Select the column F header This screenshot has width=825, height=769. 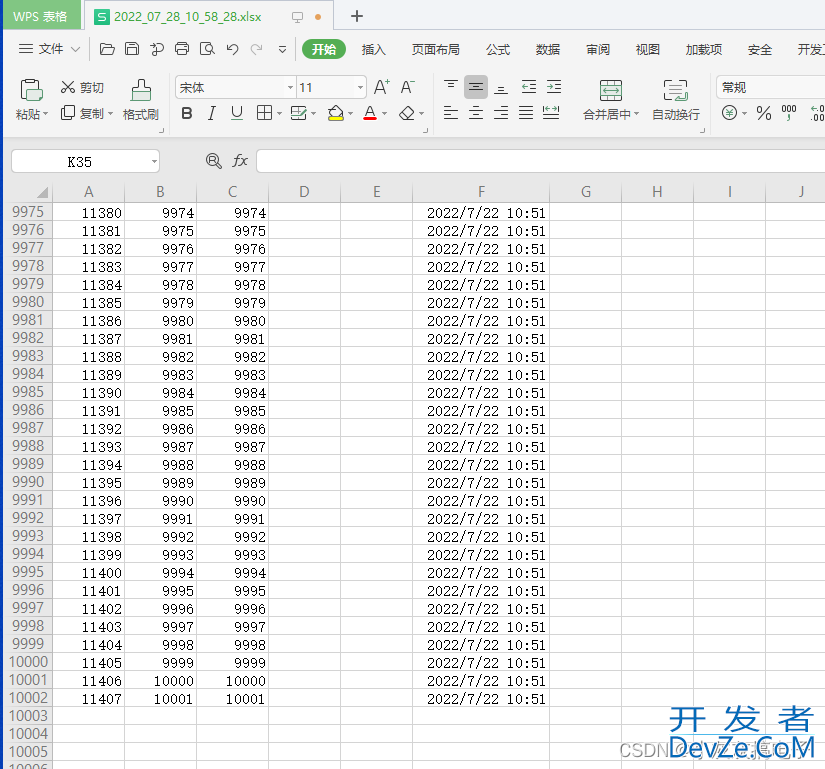click(x=481, y=192)
